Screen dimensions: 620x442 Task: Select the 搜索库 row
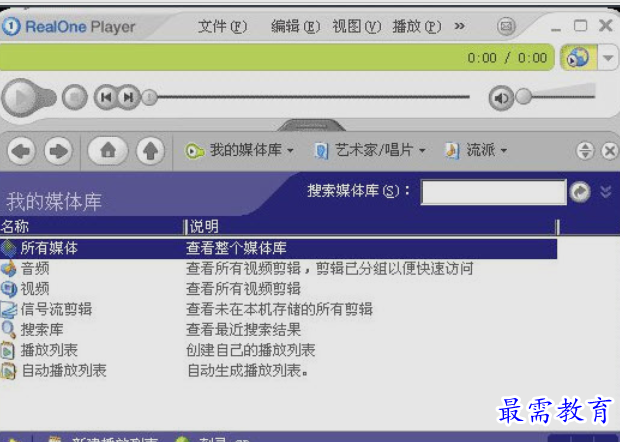coord(278,330)
